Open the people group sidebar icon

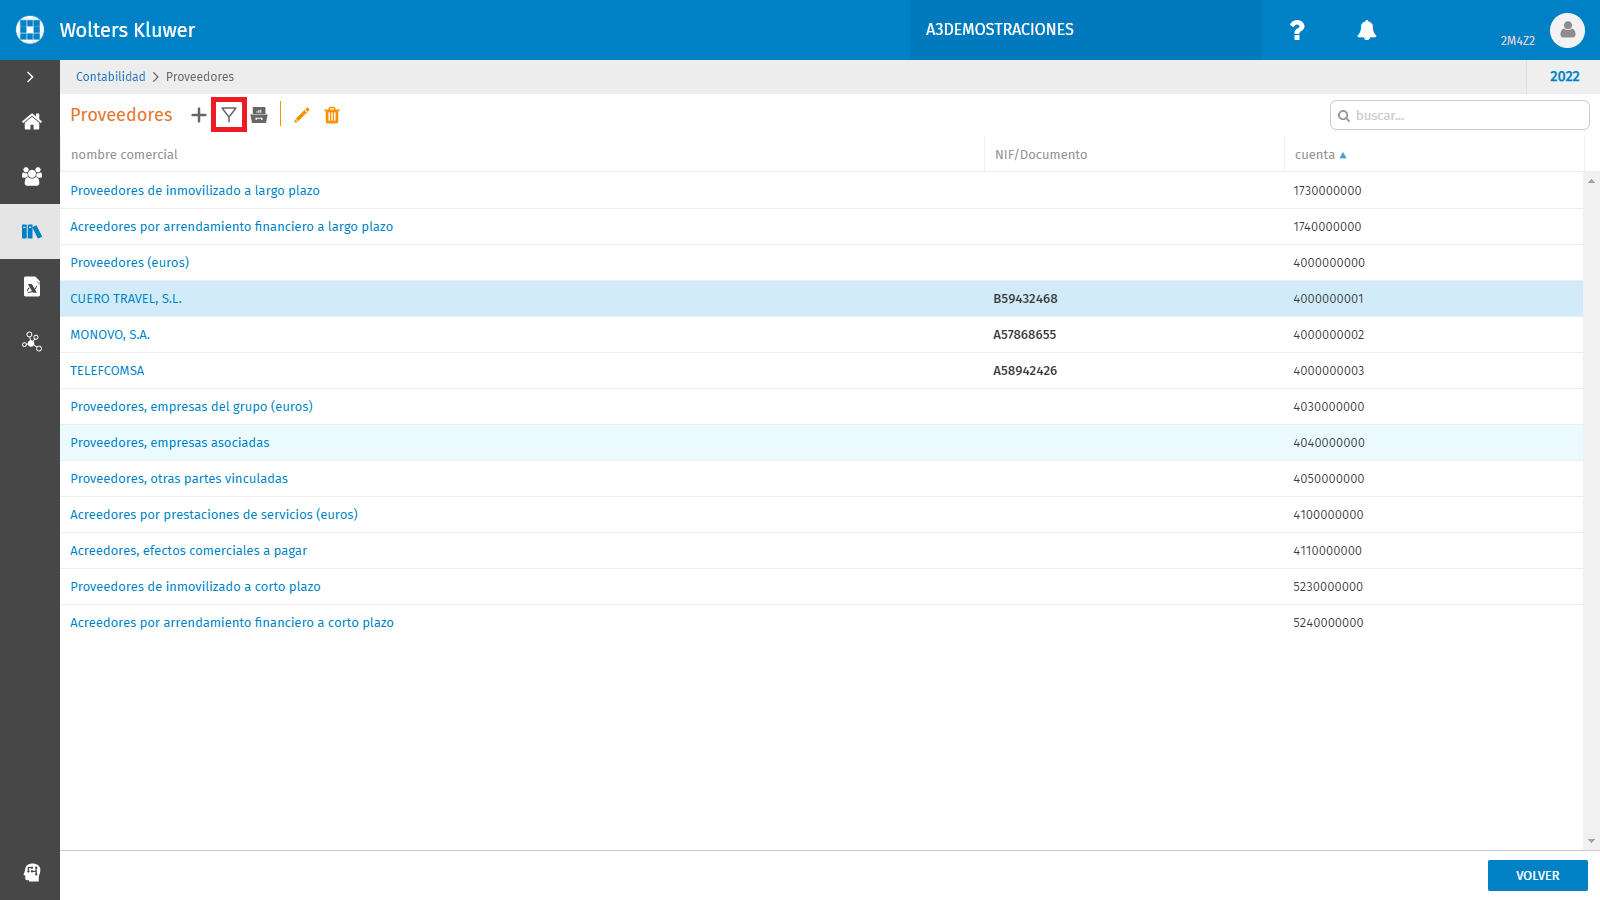[32, 176]
